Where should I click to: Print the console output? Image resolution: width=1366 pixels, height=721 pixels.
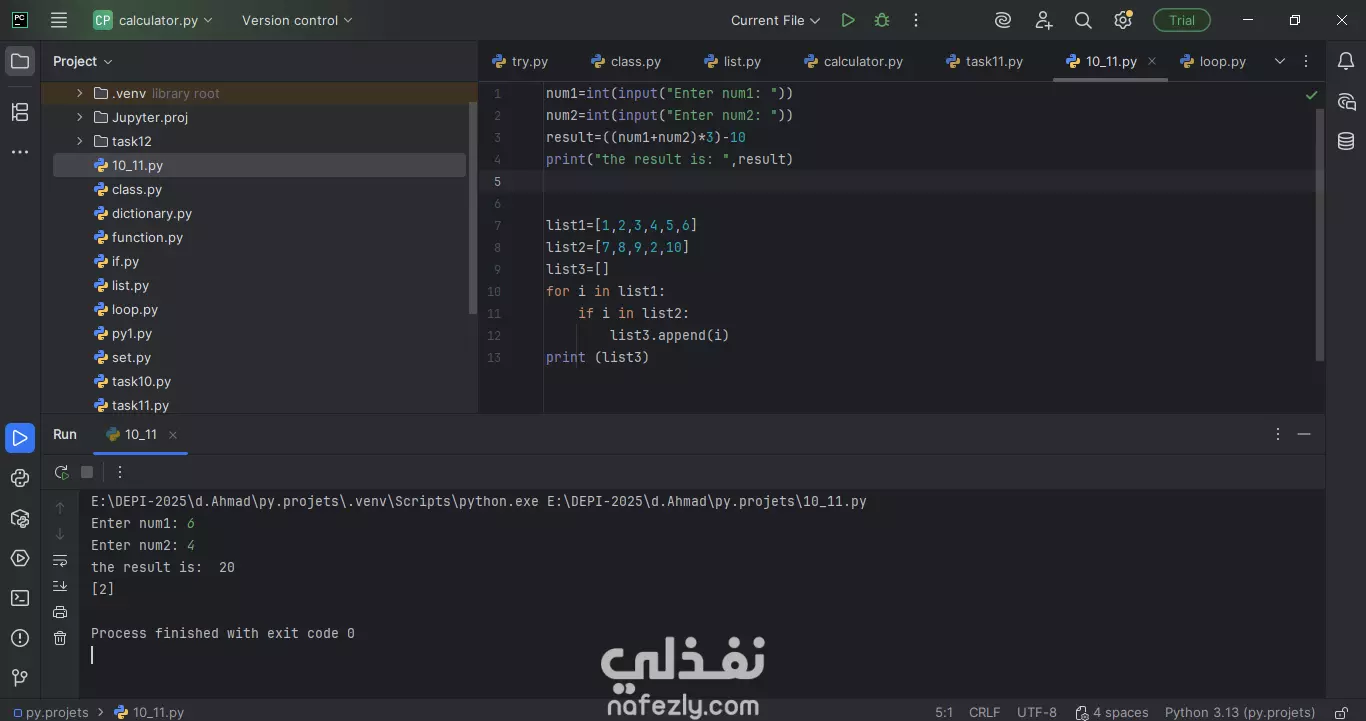60,612
